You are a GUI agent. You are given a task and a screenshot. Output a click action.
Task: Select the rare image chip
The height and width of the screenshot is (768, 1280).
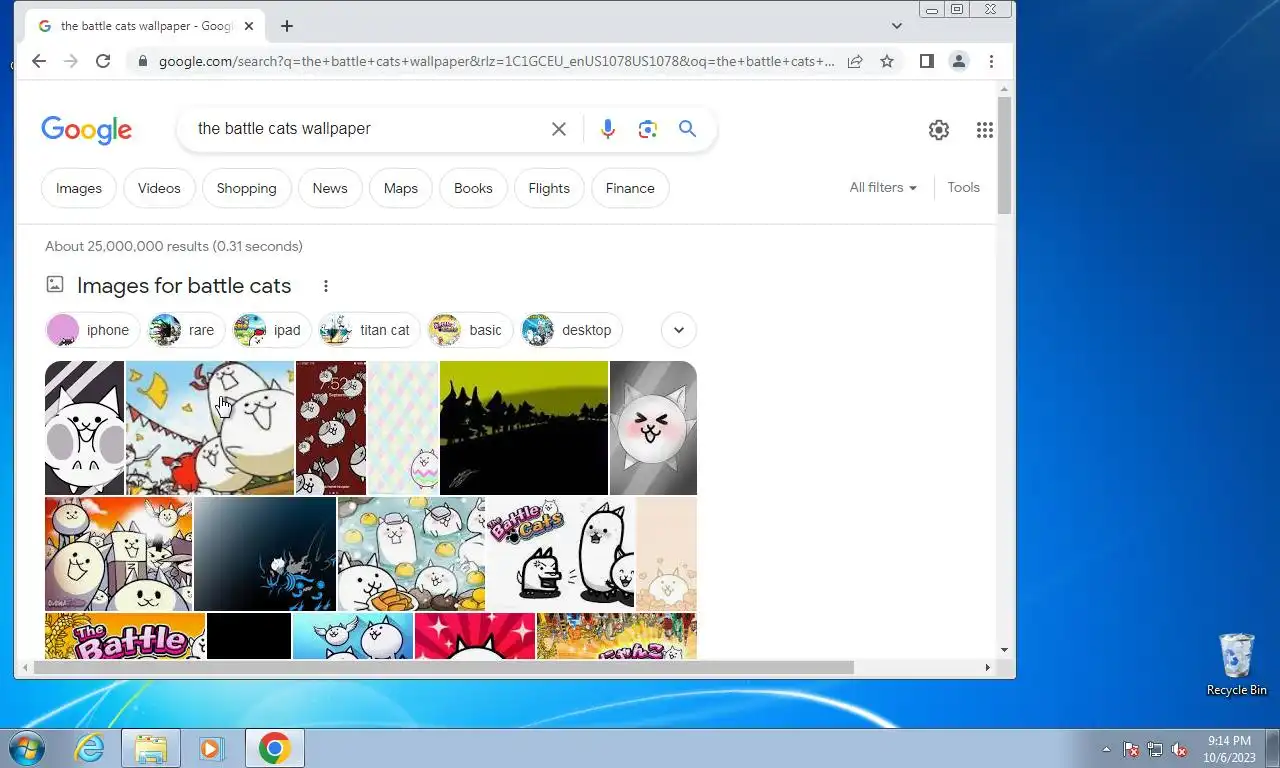(184, 330)
